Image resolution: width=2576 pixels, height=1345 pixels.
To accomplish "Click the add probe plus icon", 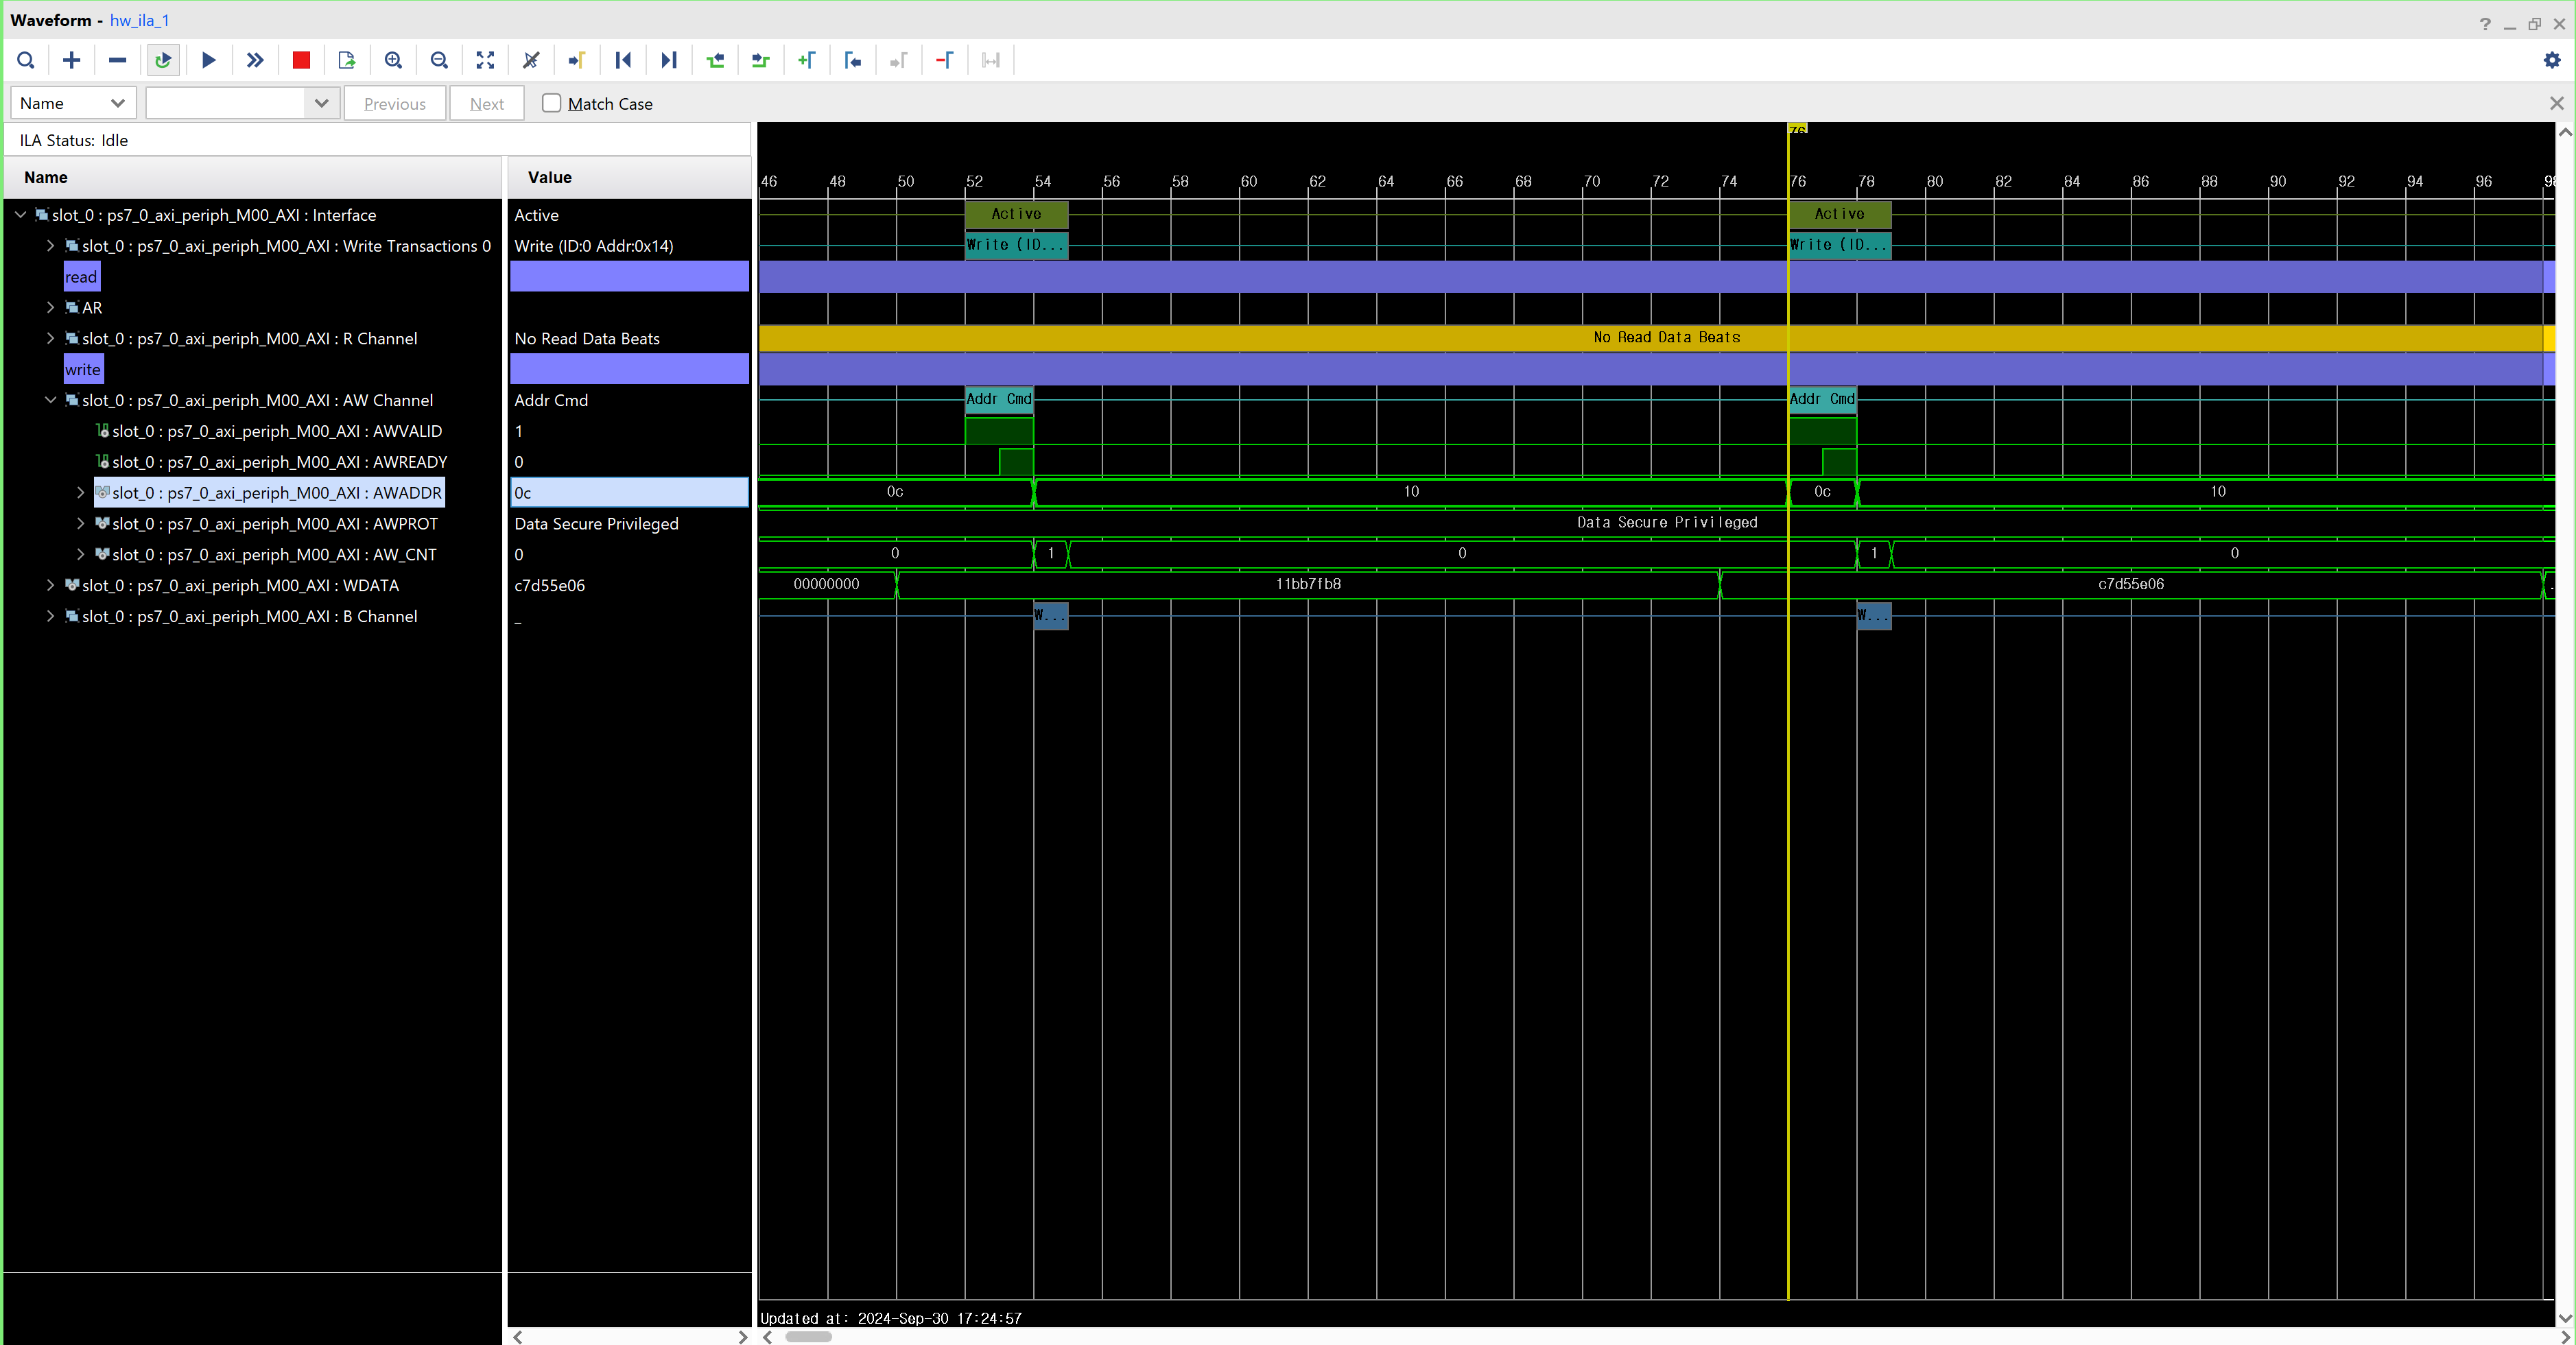I will pos(71,60).
